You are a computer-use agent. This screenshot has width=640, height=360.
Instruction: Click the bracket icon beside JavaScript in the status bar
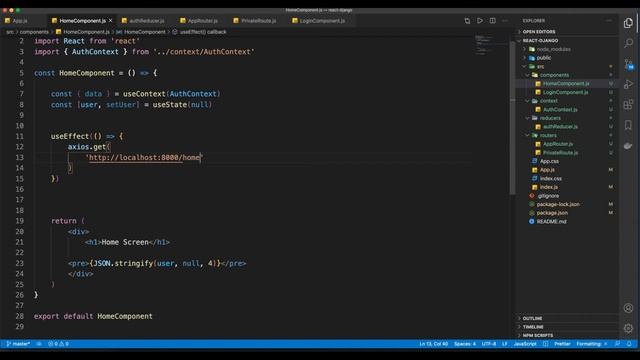pyautogui.click(x=545, y=344)
